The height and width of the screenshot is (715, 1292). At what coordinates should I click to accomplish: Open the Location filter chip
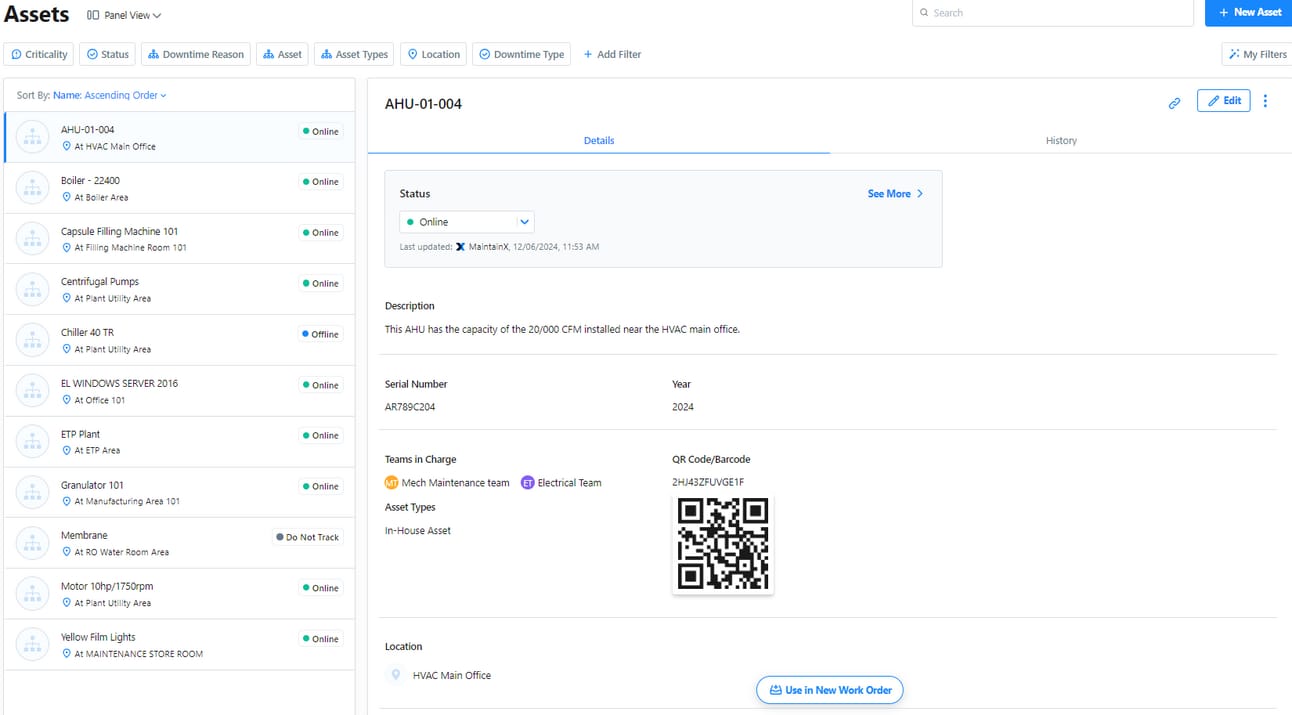(434, 54)
